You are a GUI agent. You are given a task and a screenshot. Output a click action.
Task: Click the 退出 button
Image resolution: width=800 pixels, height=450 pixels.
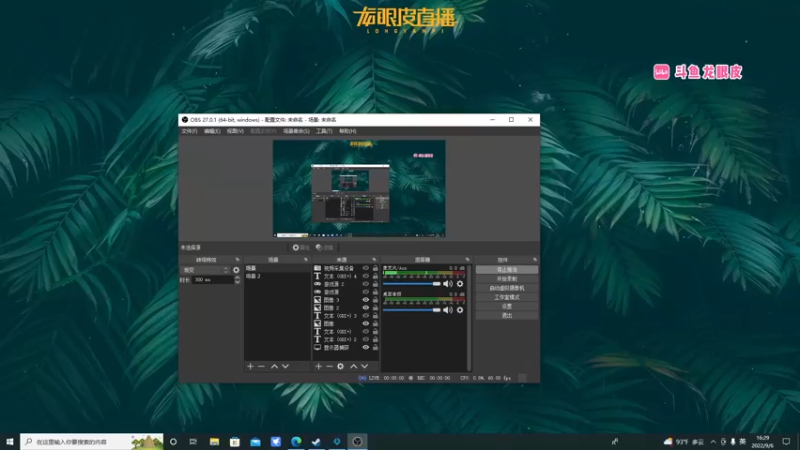coord(507,315)
